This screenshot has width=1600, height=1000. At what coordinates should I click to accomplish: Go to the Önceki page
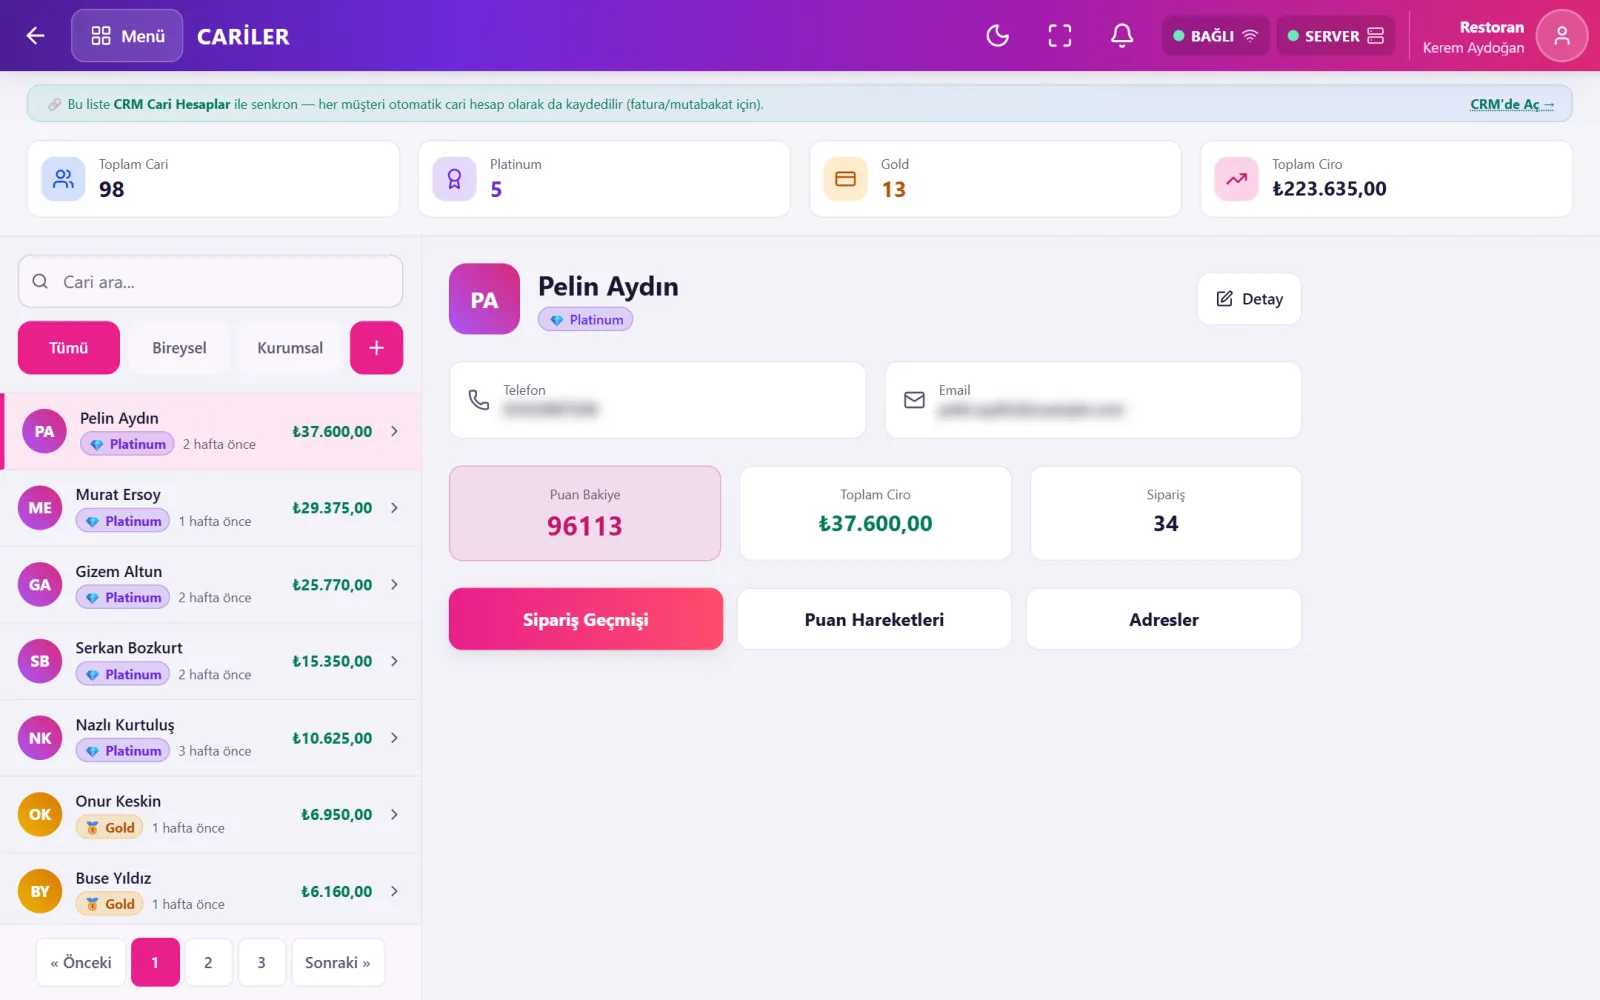(81, 962)
